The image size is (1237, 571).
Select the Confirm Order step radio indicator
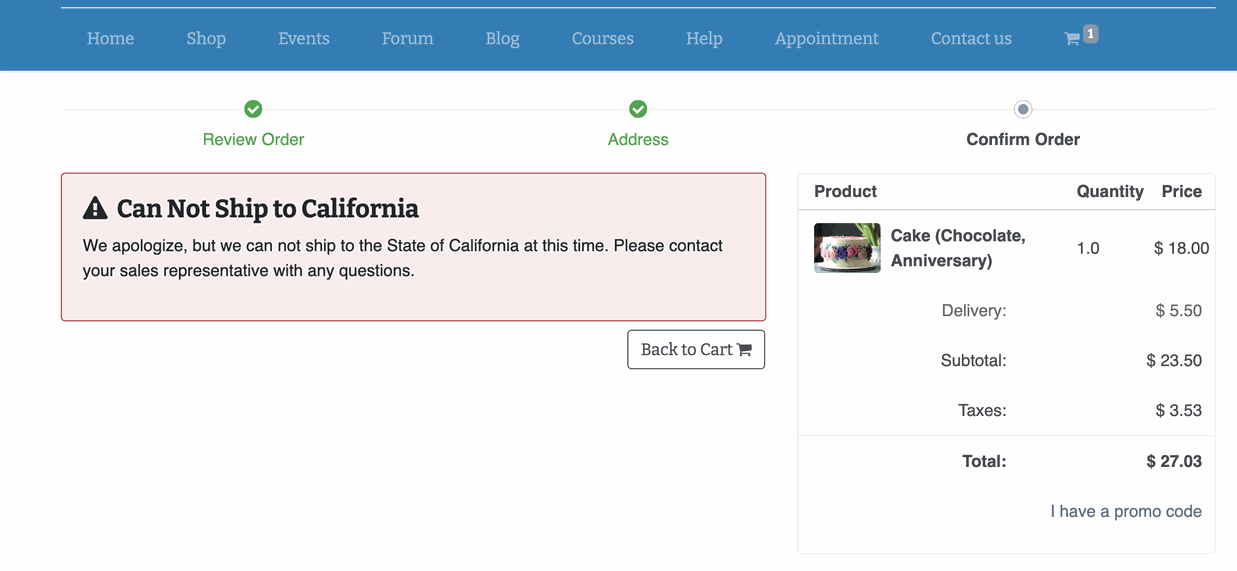point(1022,108)
